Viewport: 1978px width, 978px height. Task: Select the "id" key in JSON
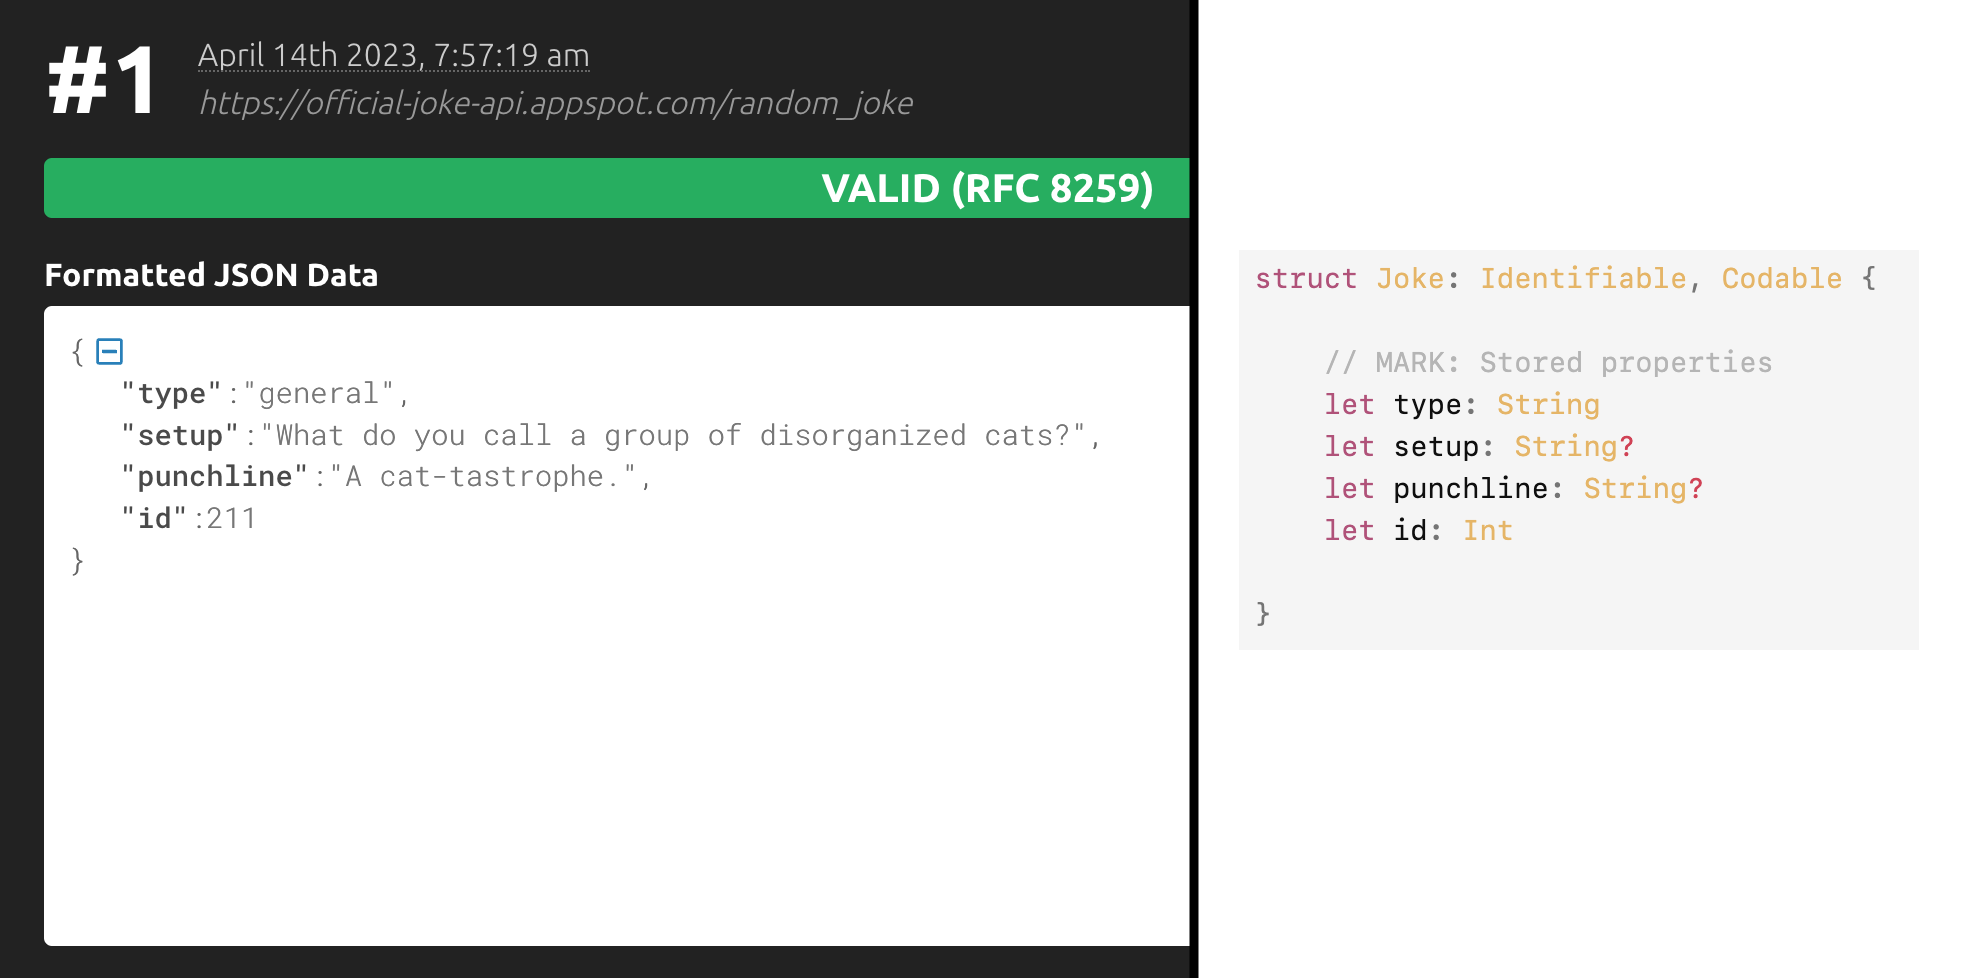pos(154,519)
